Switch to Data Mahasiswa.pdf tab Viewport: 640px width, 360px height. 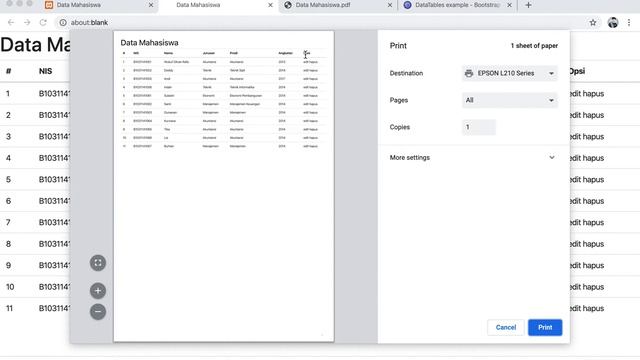pos(337,5)
